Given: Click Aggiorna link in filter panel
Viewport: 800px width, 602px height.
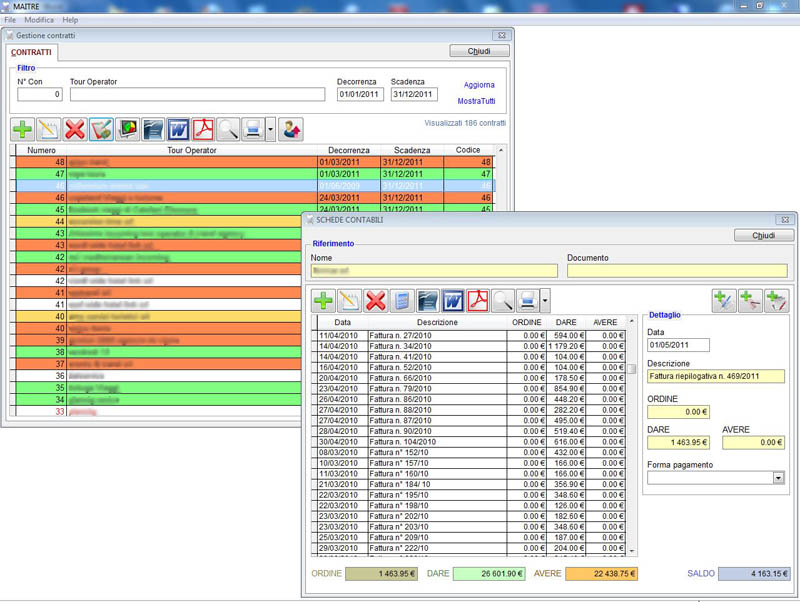Looking at the screenshot, I should [x=478, y=85].
